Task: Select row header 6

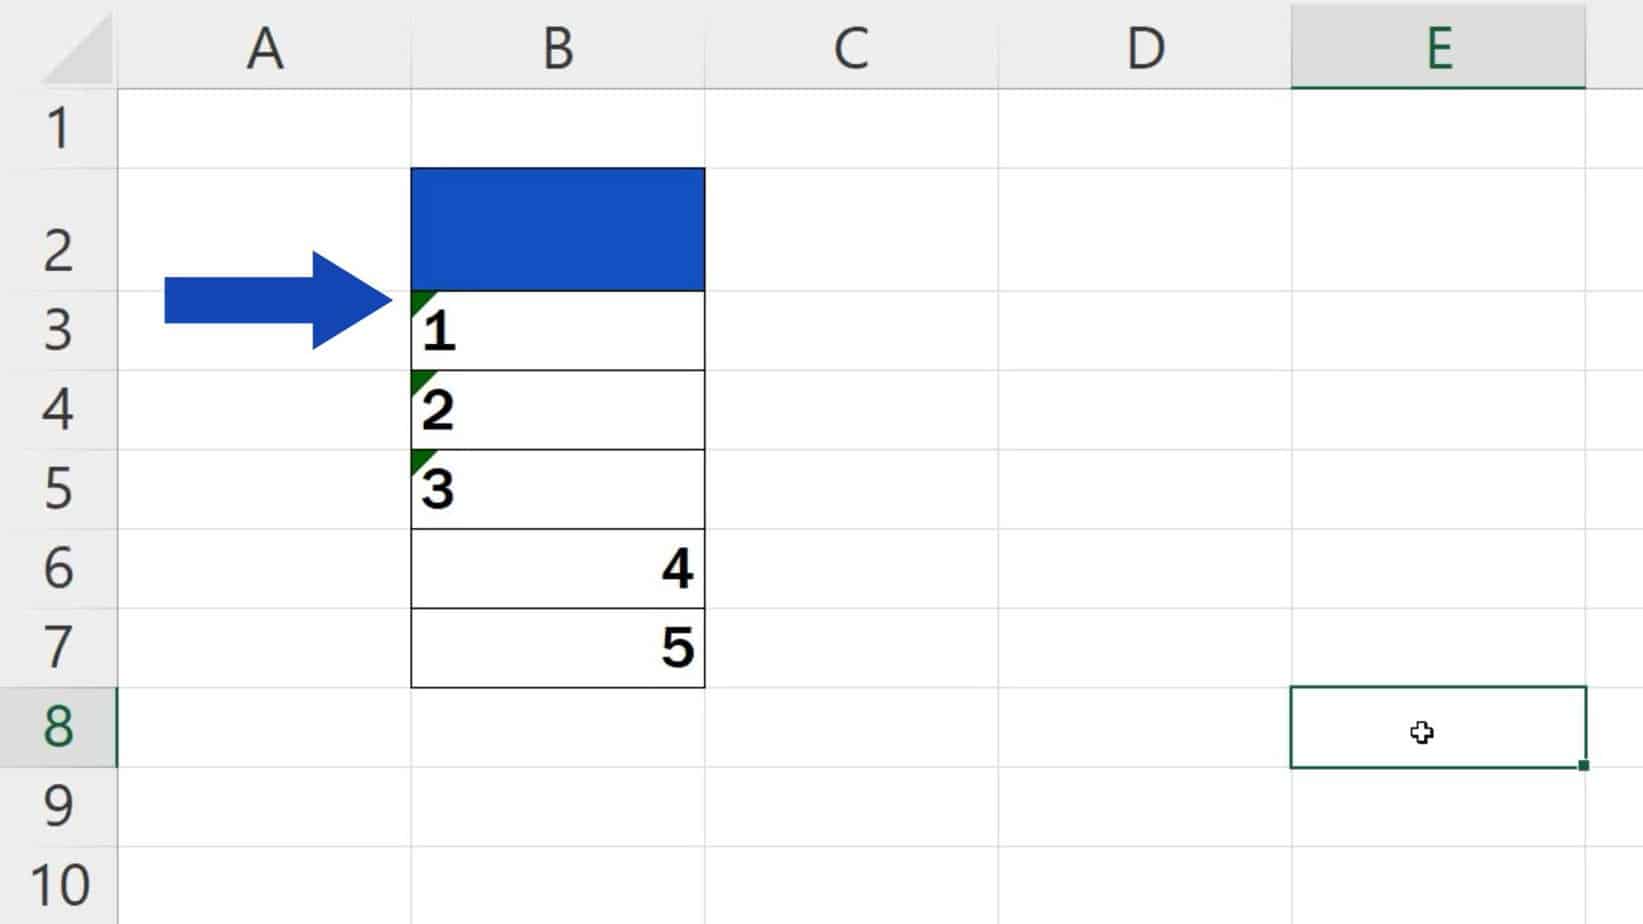Action: [60, 570]
